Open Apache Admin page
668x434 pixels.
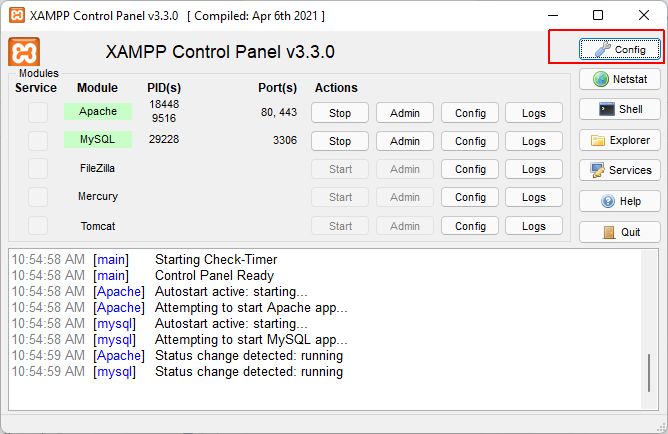click(405, 113)
